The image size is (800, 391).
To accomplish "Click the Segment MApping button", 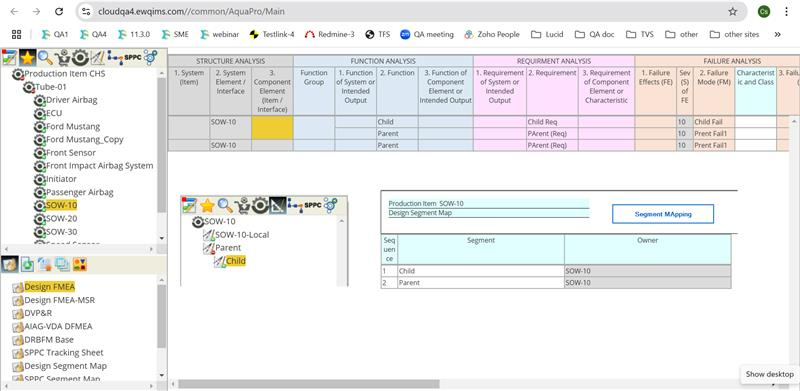I will point(663,214).
